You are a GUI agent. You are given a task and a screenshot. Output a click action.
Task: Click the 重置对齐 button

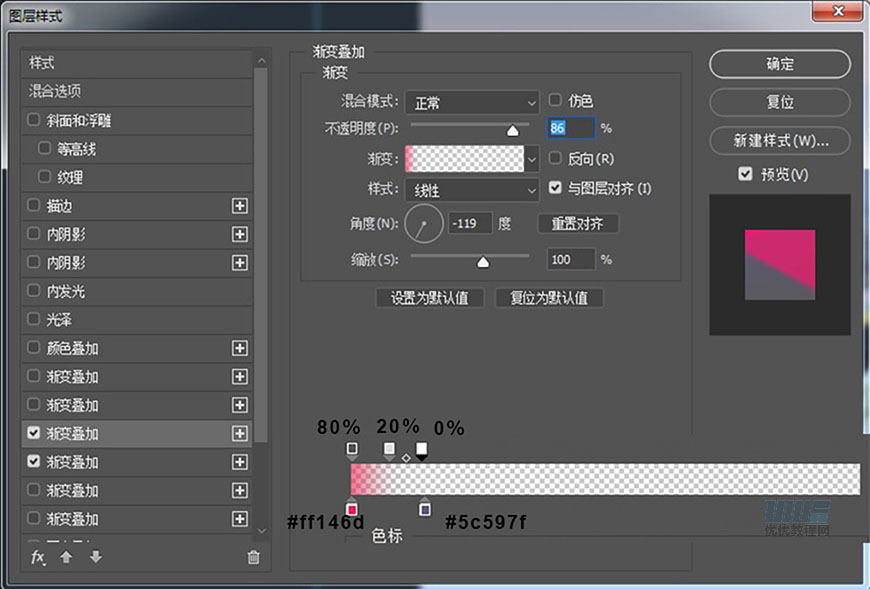(578, 224)
